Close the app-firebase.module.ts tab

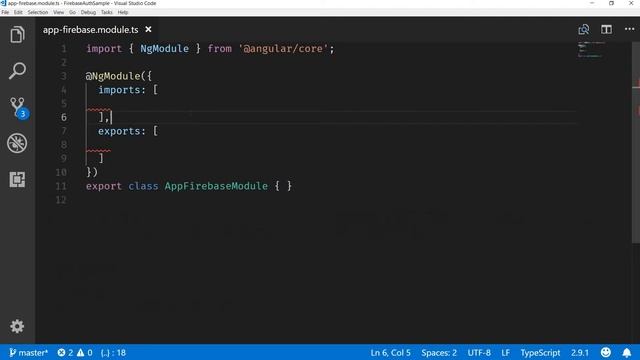[149, 29]
